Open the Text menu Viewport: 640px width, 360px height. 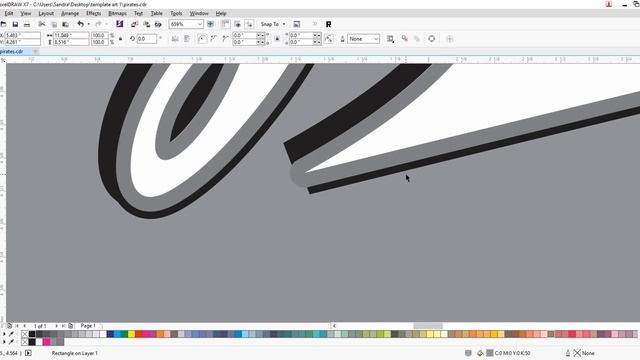[138, 13]
